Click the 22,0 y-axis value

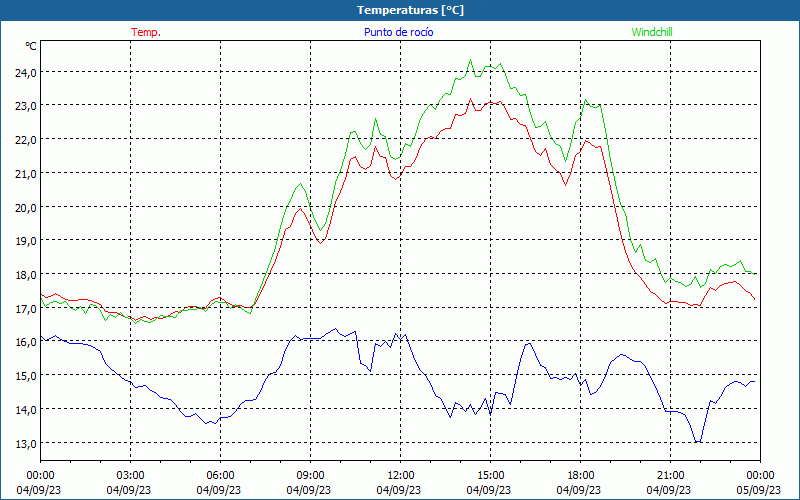(x=26, y=140)
